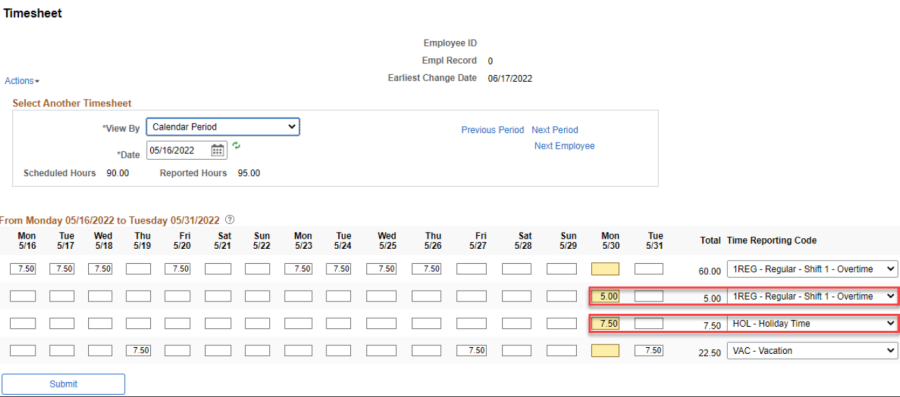Open the Next Employee link

click(564, 146)
